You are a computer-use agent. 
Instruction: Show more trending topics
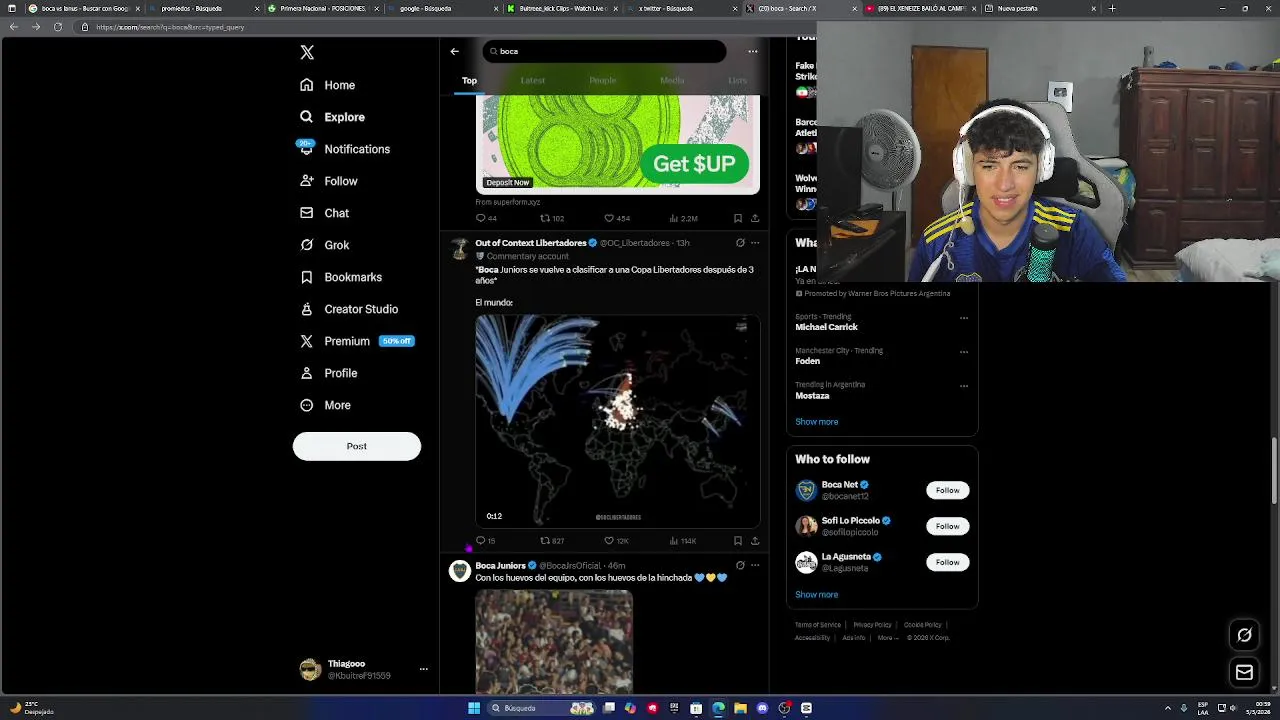tap(817, 422)
